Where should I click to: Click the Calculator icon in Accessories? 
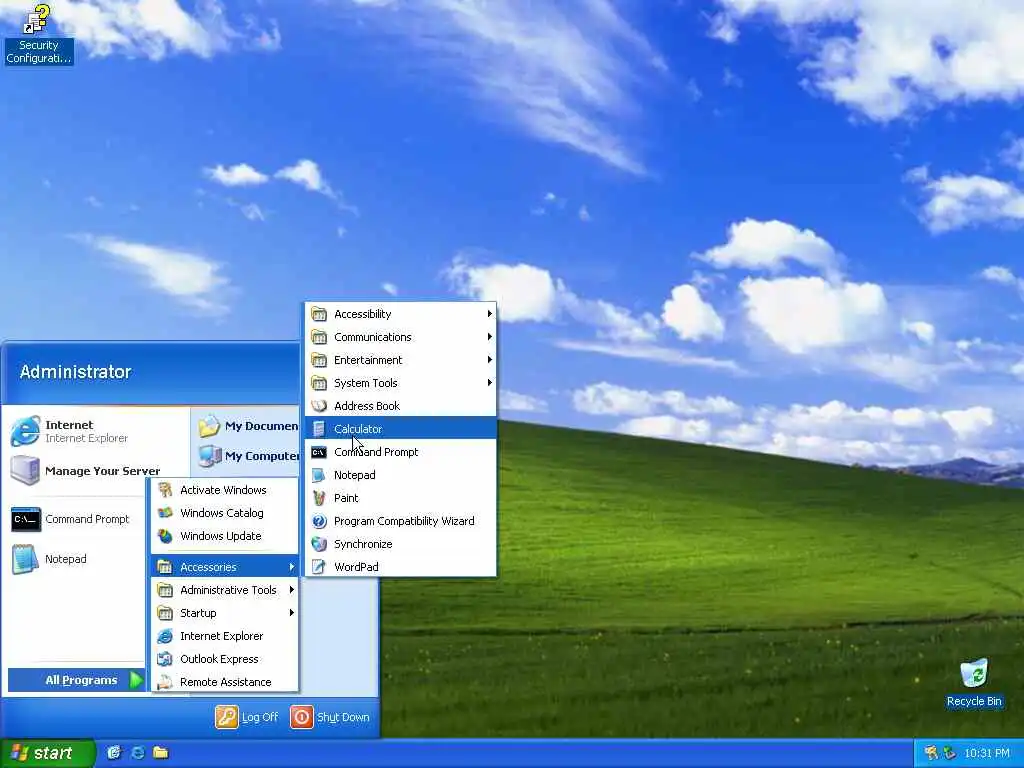(319, 429)
